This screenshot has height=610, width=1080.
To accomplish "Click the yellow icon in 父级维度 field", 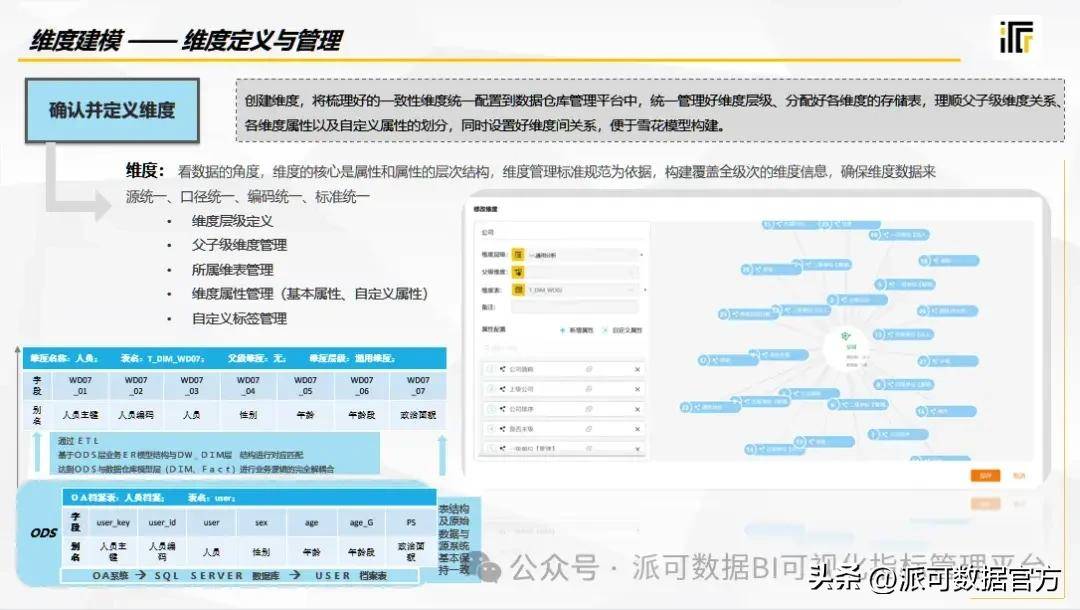I will tap(518, 272).
